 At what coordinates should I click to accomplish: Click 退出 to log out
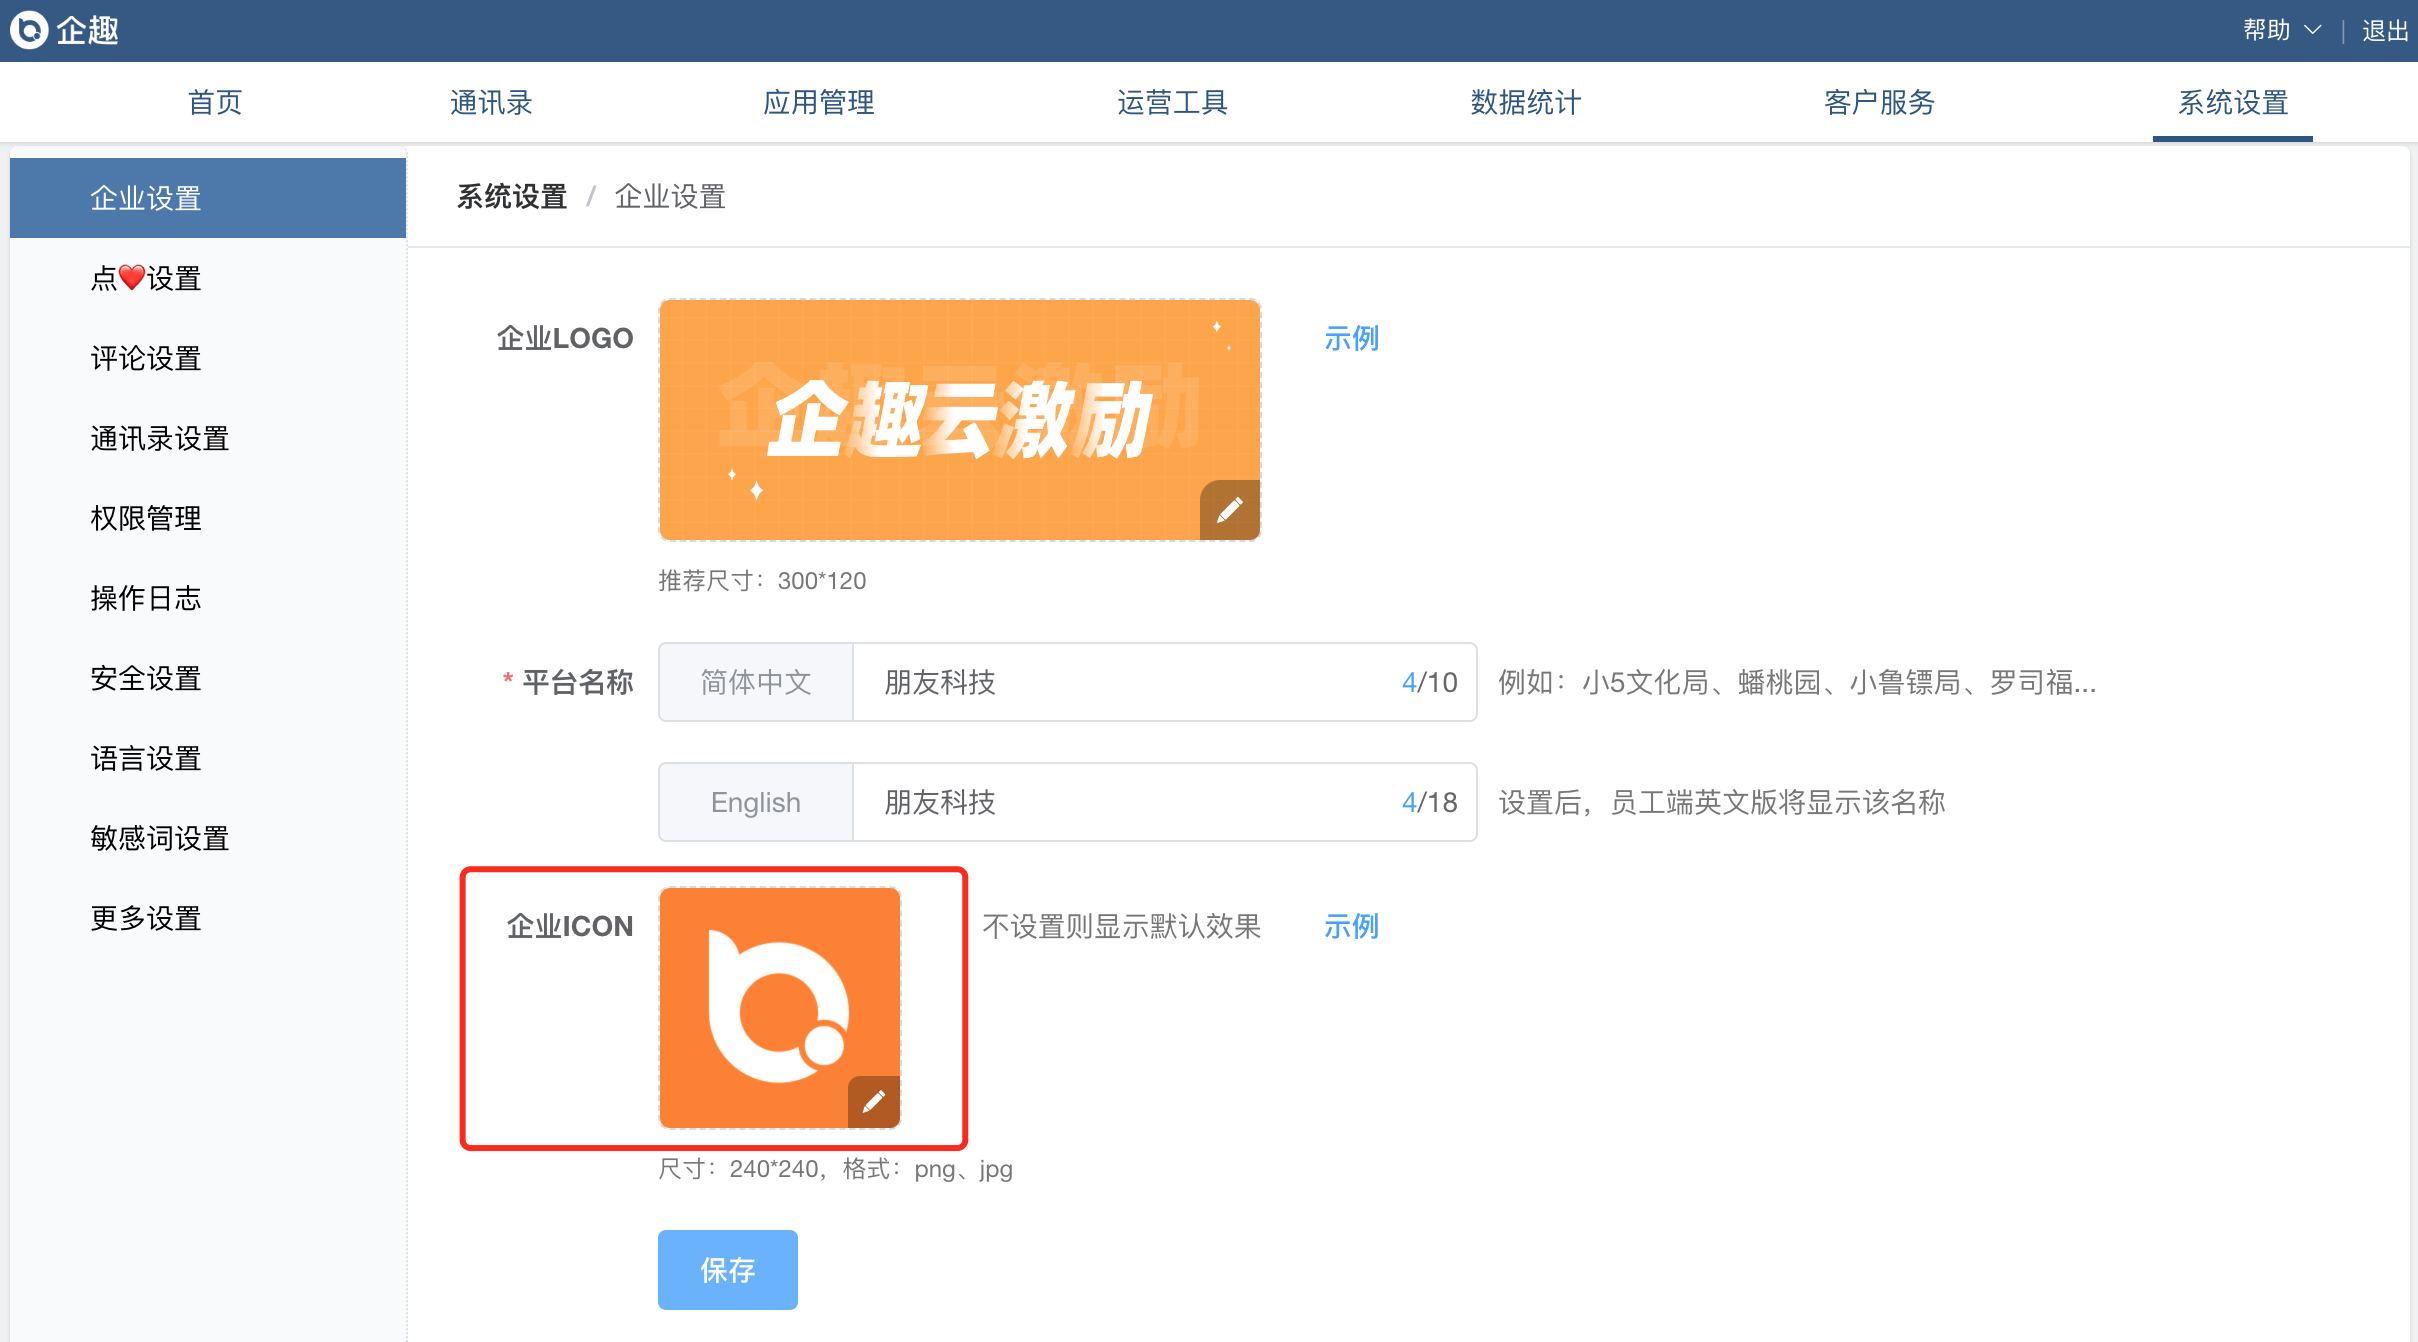point(2384,30)
